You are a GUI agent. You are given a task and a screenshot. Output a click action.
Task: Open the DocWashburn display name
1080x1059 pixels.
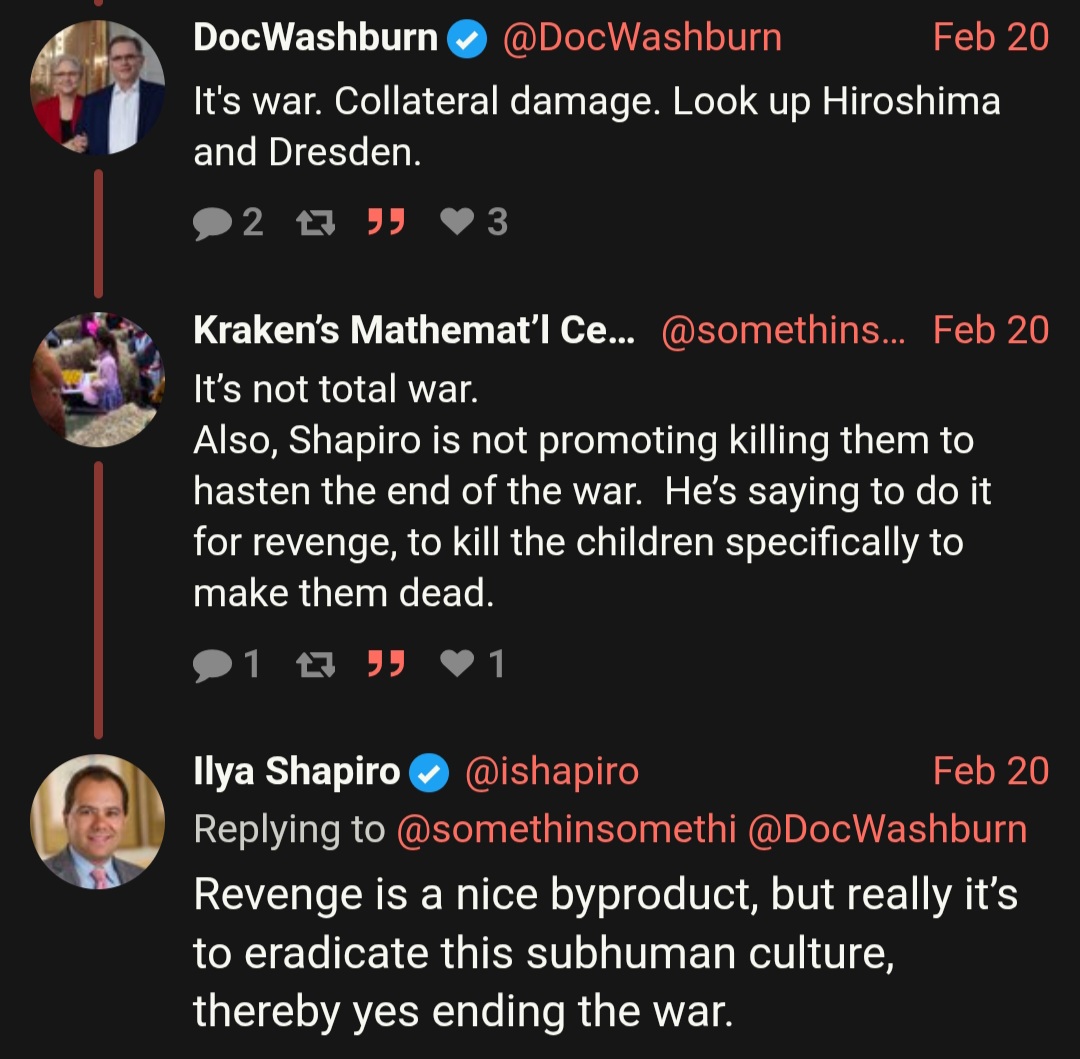point(315,37)
